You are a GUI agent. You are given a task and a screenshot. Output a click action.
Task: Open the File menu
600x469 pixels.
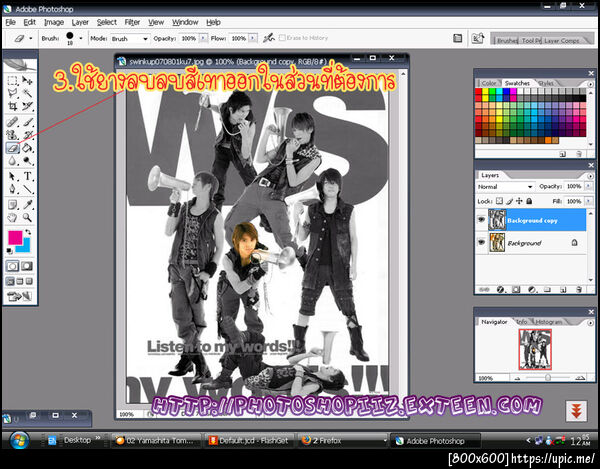click(x=10, y=22)
